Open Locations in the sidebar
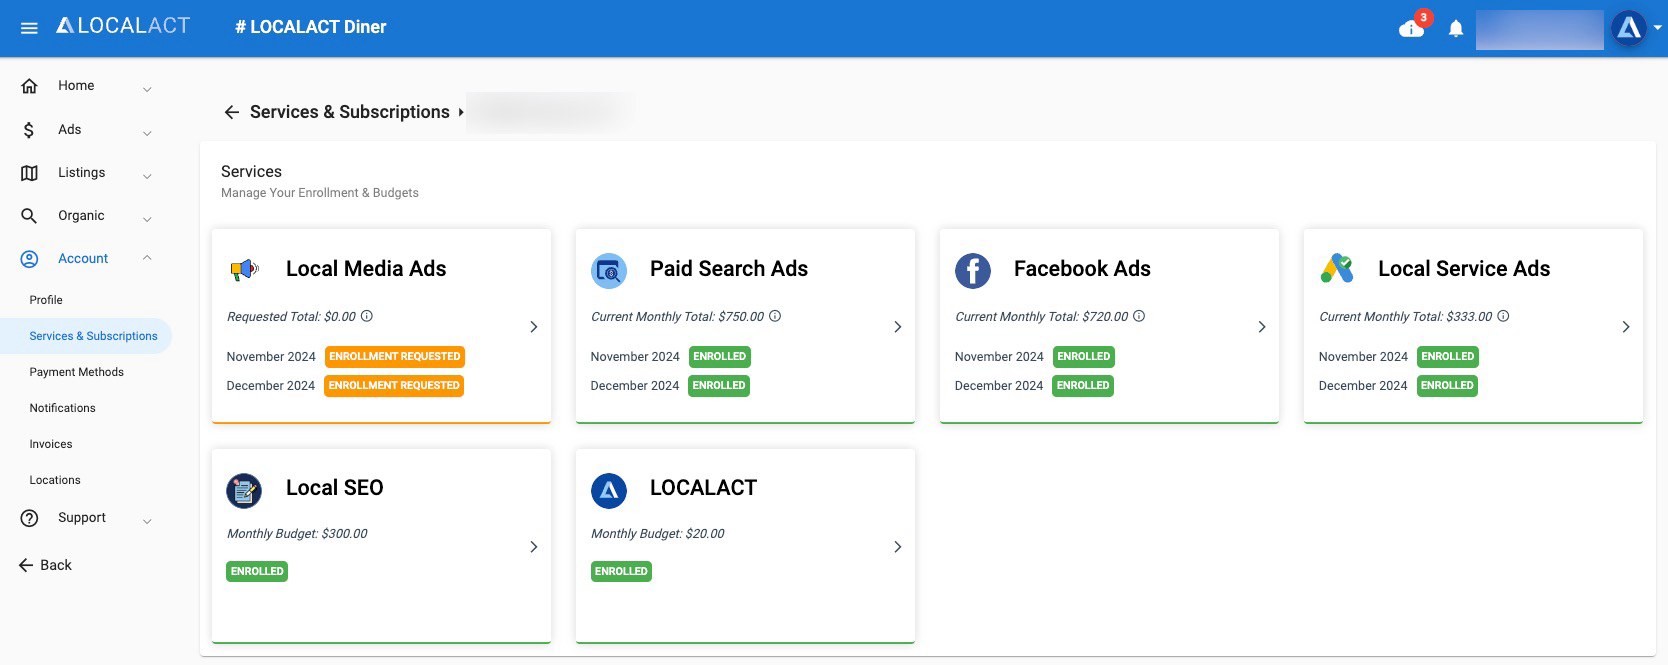Image resolution: width=1668 pixels, height=665 pixels. 55,480
